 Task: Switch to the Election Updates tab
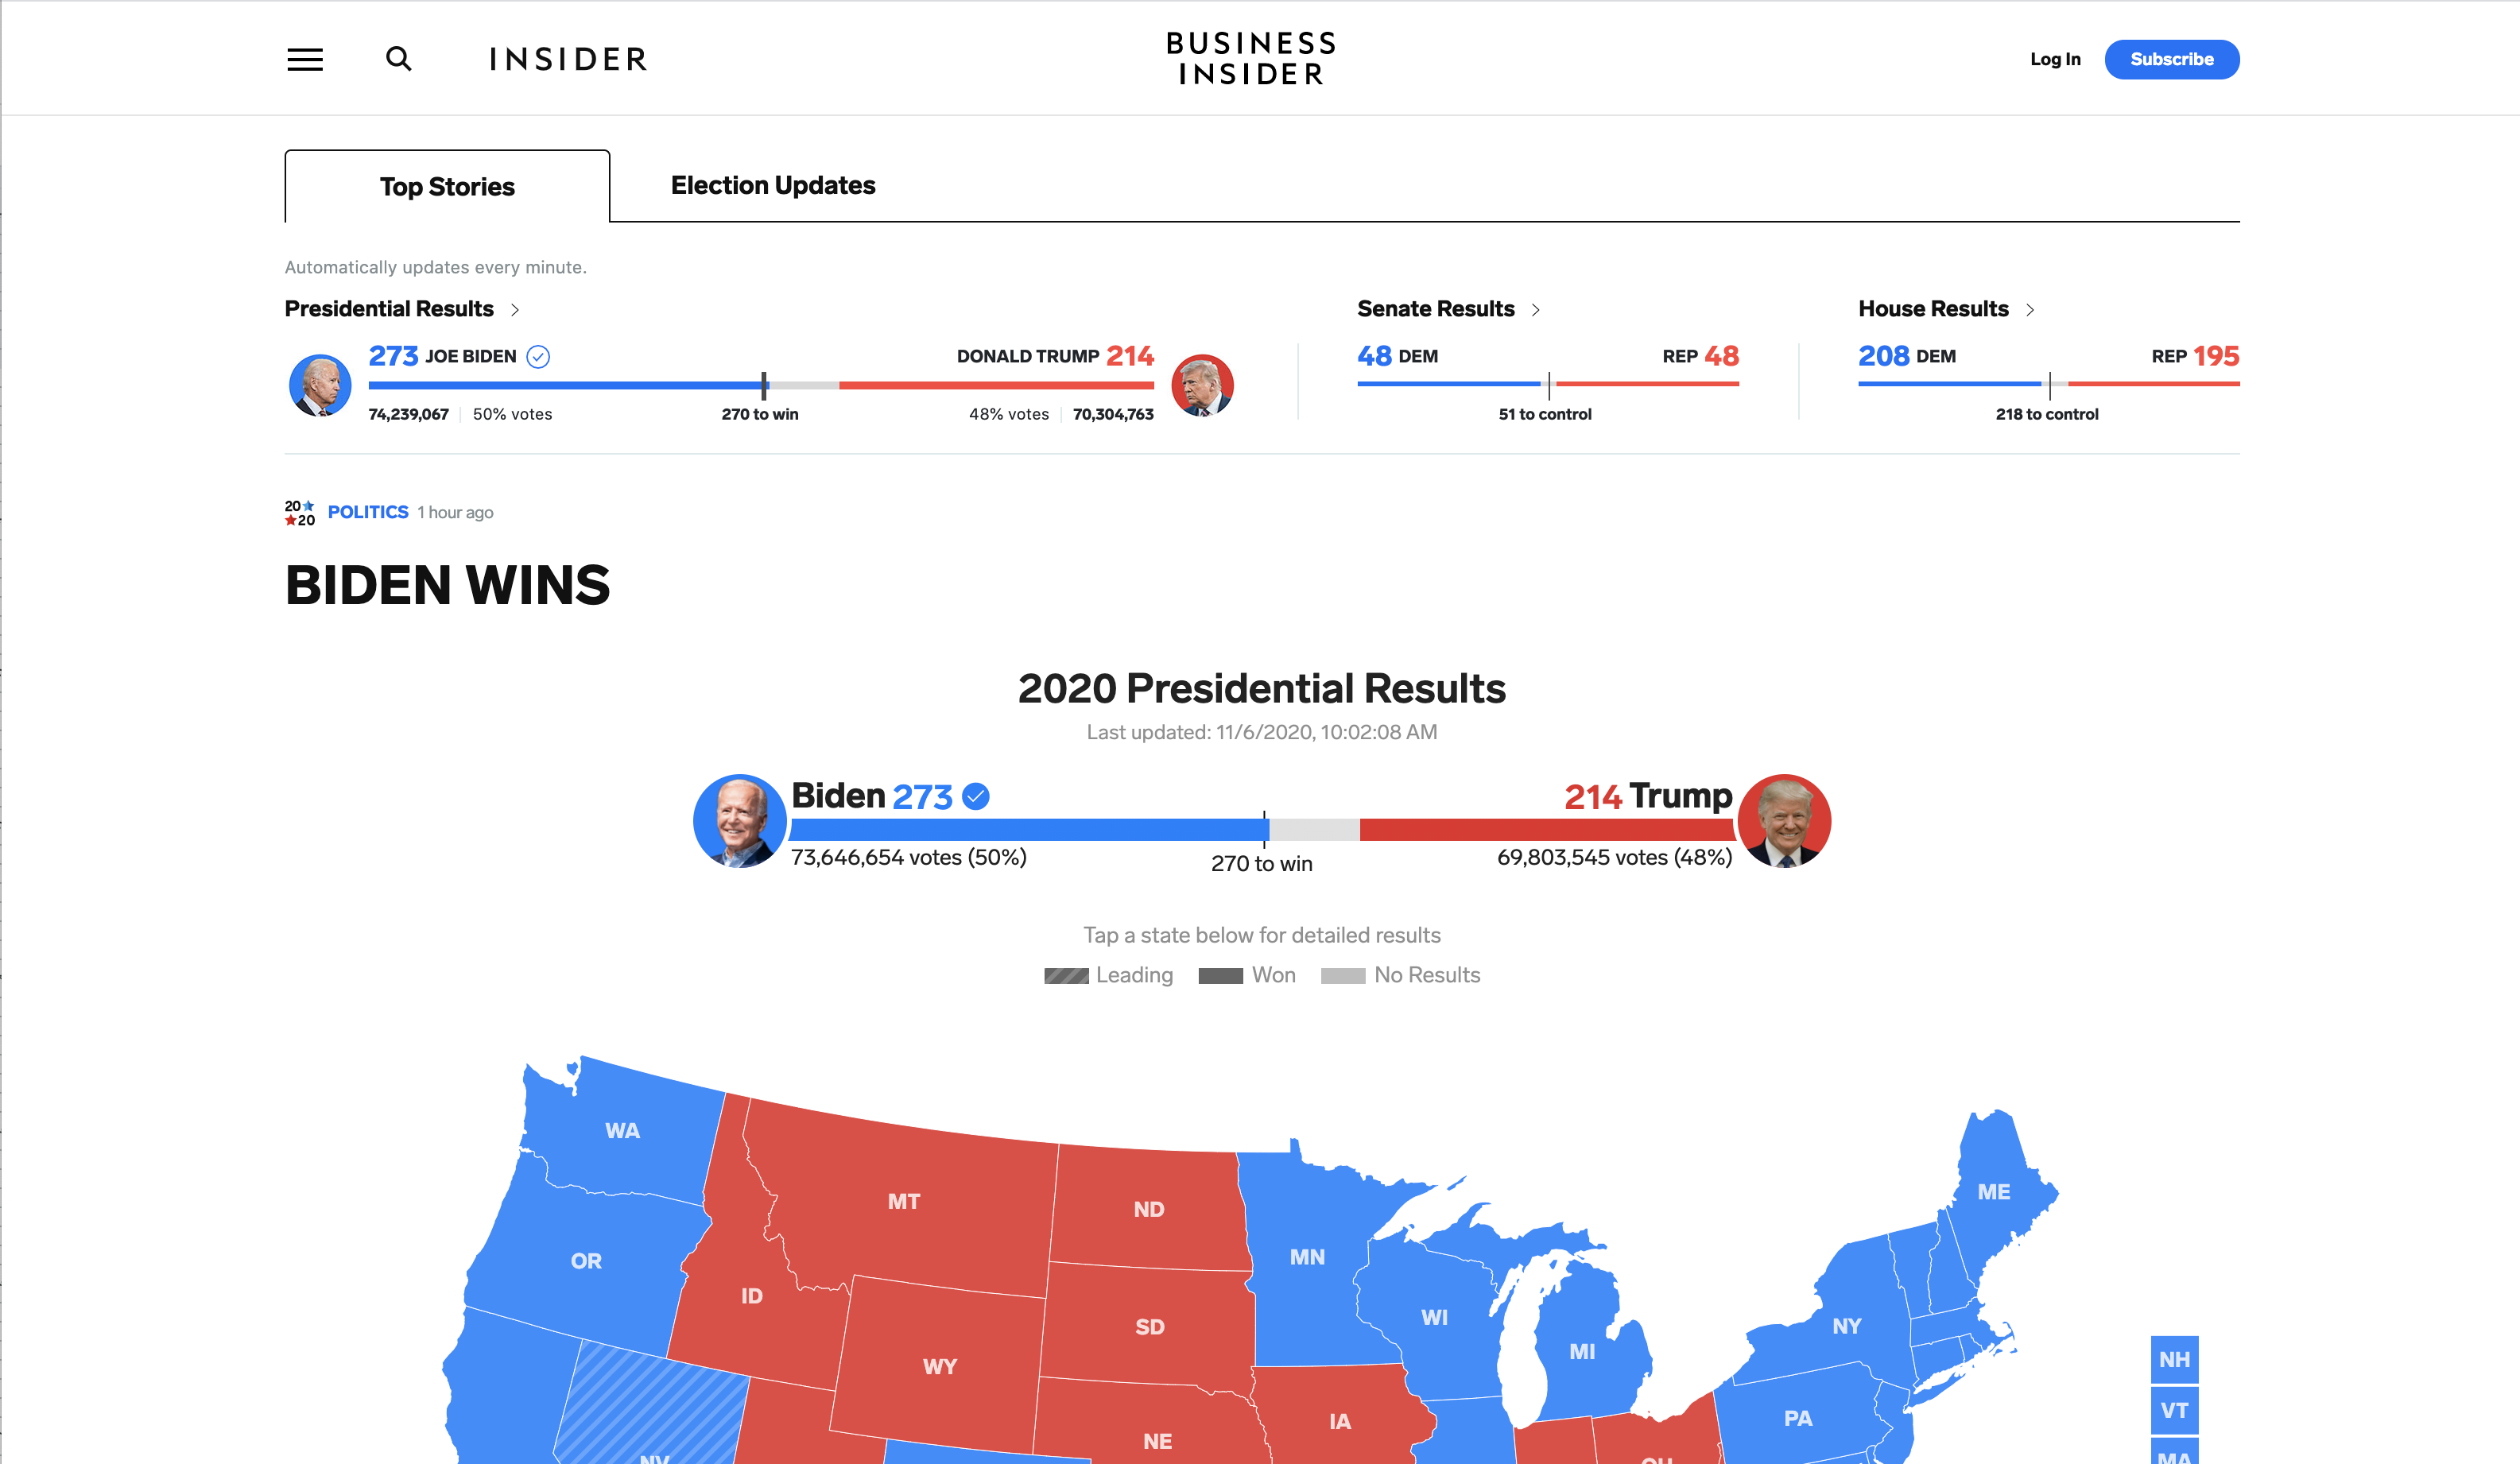pos(773,186)
